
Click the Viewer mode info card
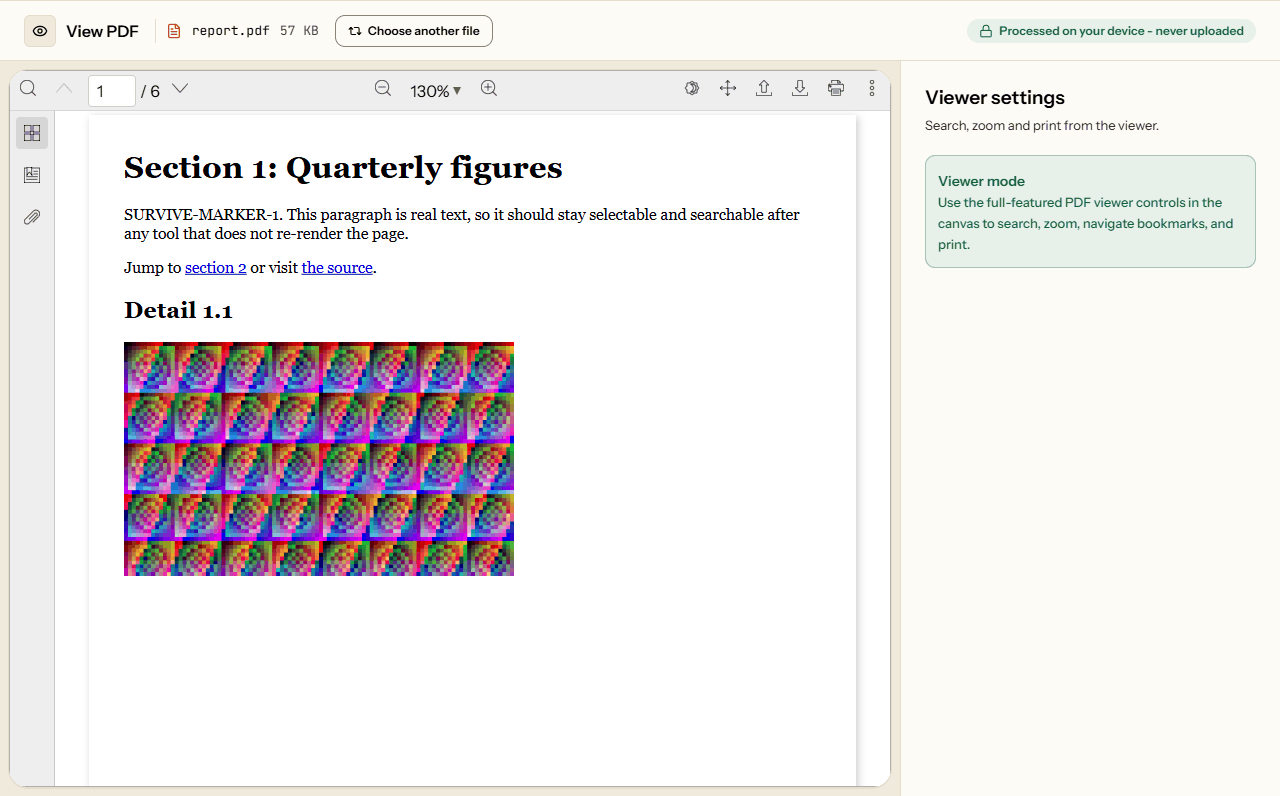tap(1090, 211)
